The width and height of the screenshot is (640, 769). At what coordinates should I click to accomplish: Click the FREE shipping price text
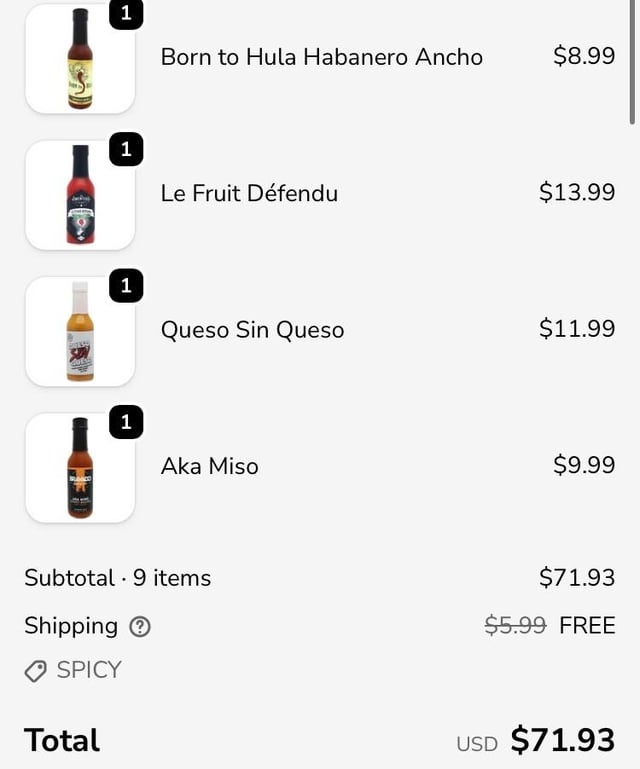coord(587,626)
